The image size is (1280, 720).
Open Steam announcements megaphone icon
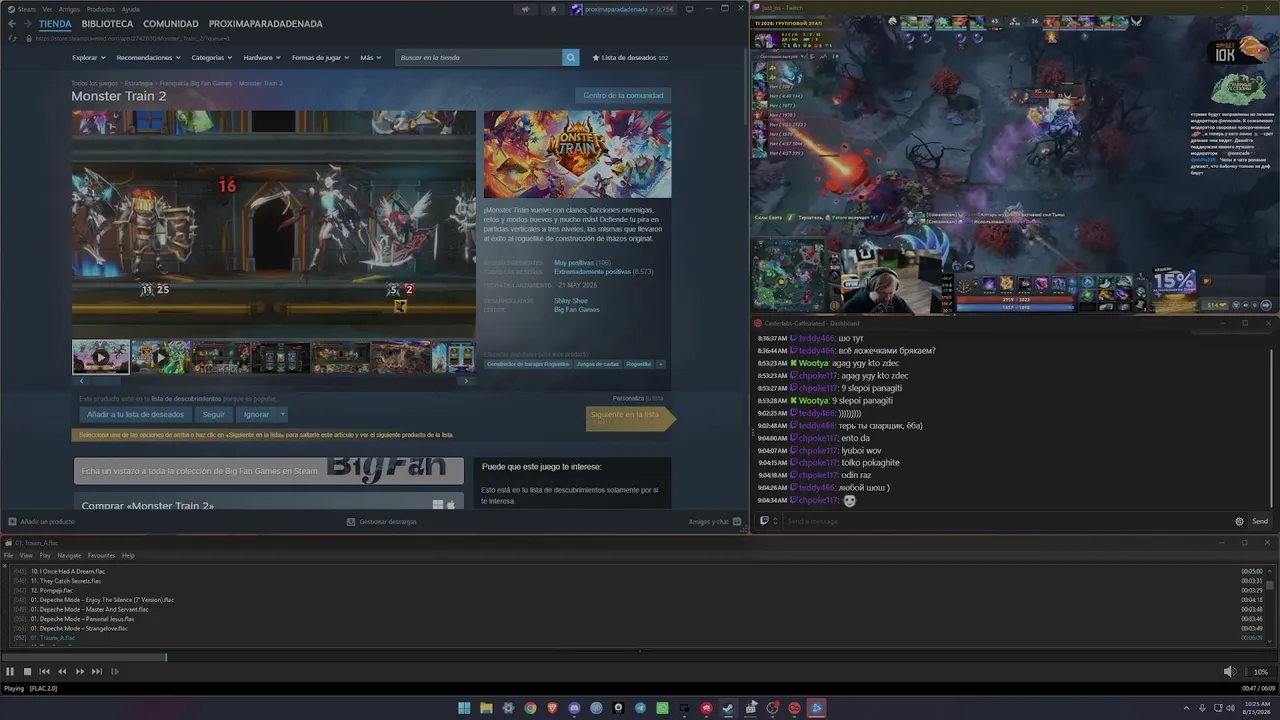pos(525,9)
